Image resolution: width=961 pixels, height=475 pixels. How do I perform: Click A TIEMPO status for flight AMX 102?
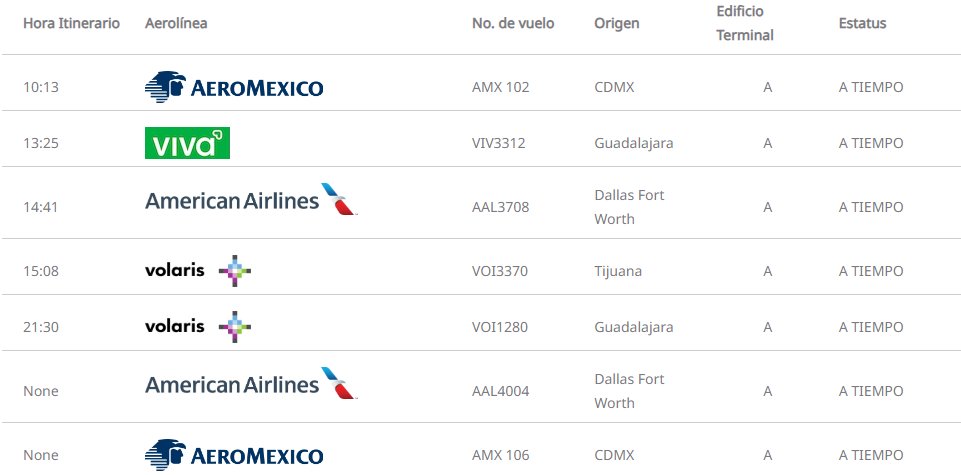click(x=870, y=87)
